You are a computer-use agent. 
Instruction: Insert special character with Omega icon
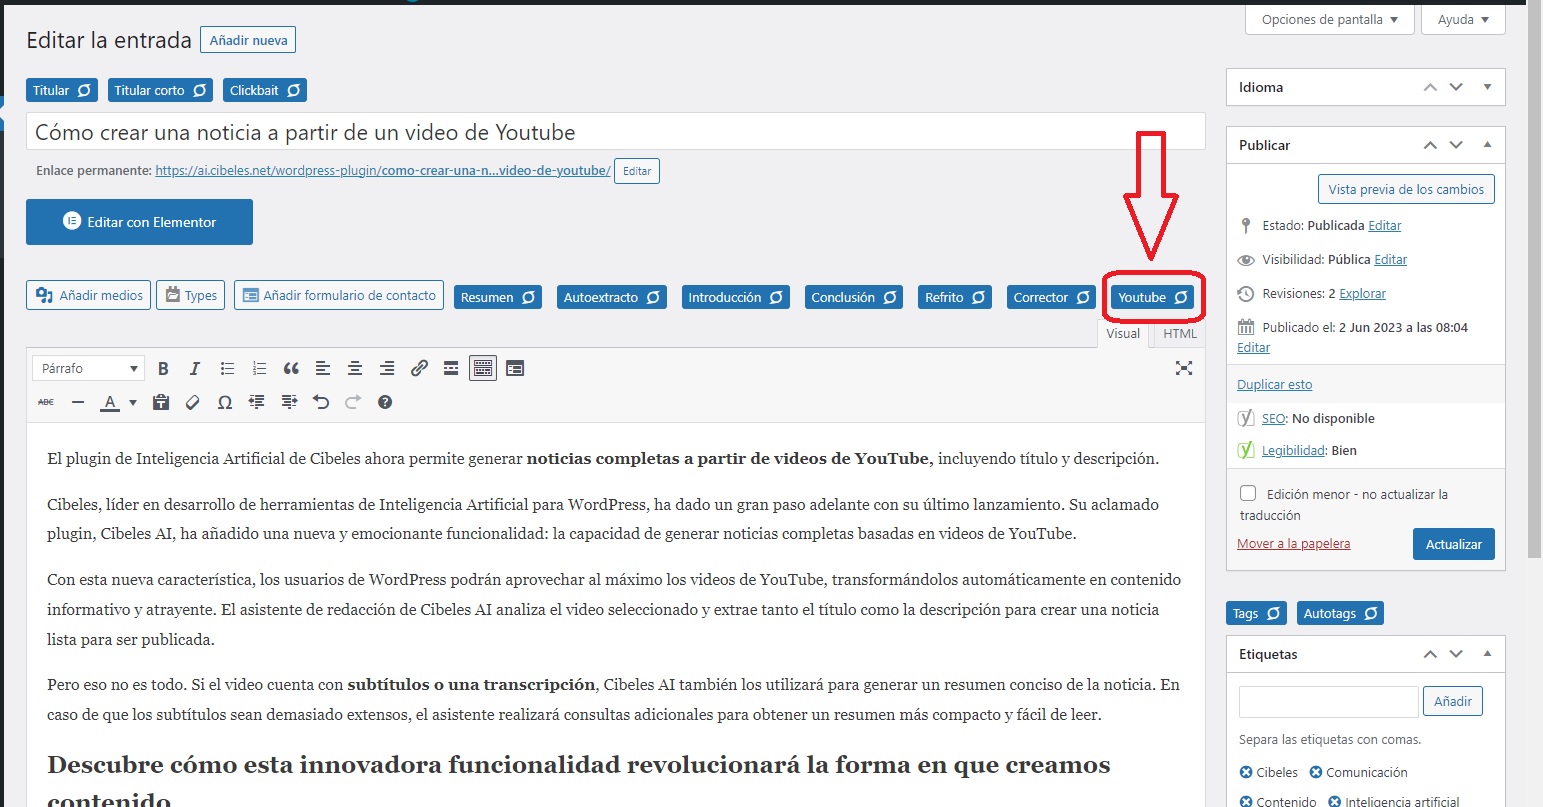[225, 402]
